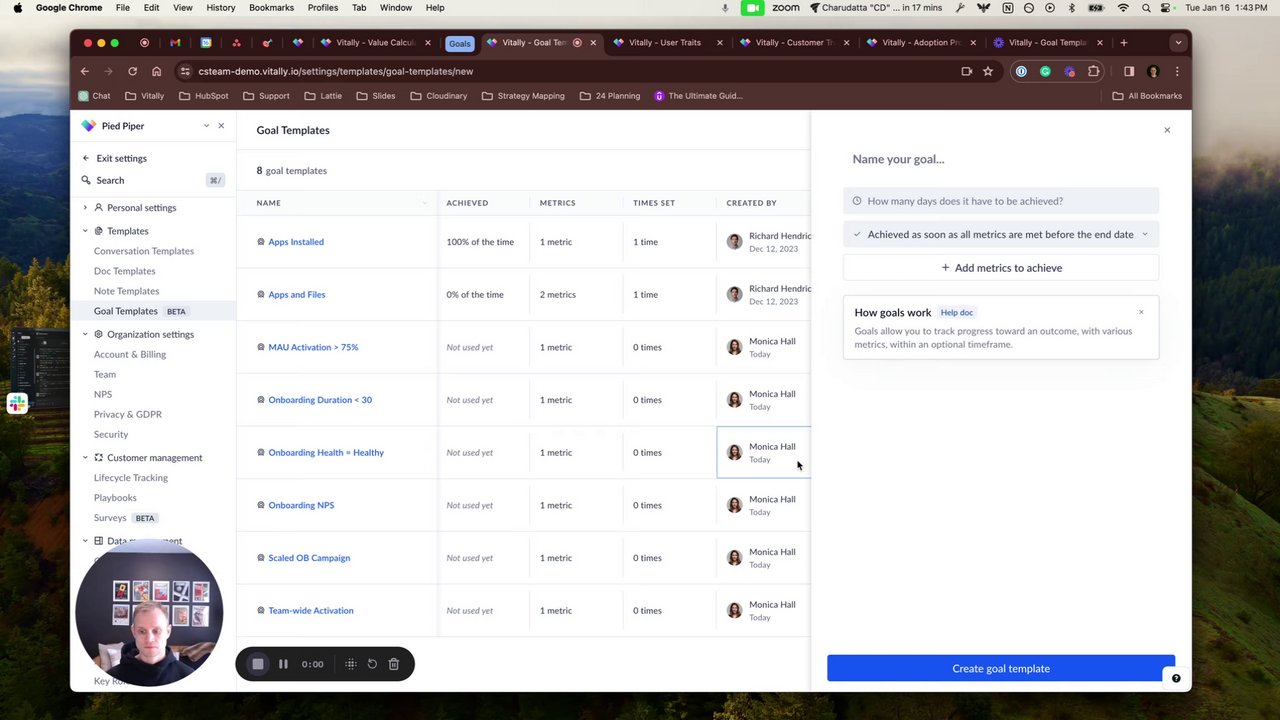
Task: Click the days to achieve field
Action: [1001, 201]
